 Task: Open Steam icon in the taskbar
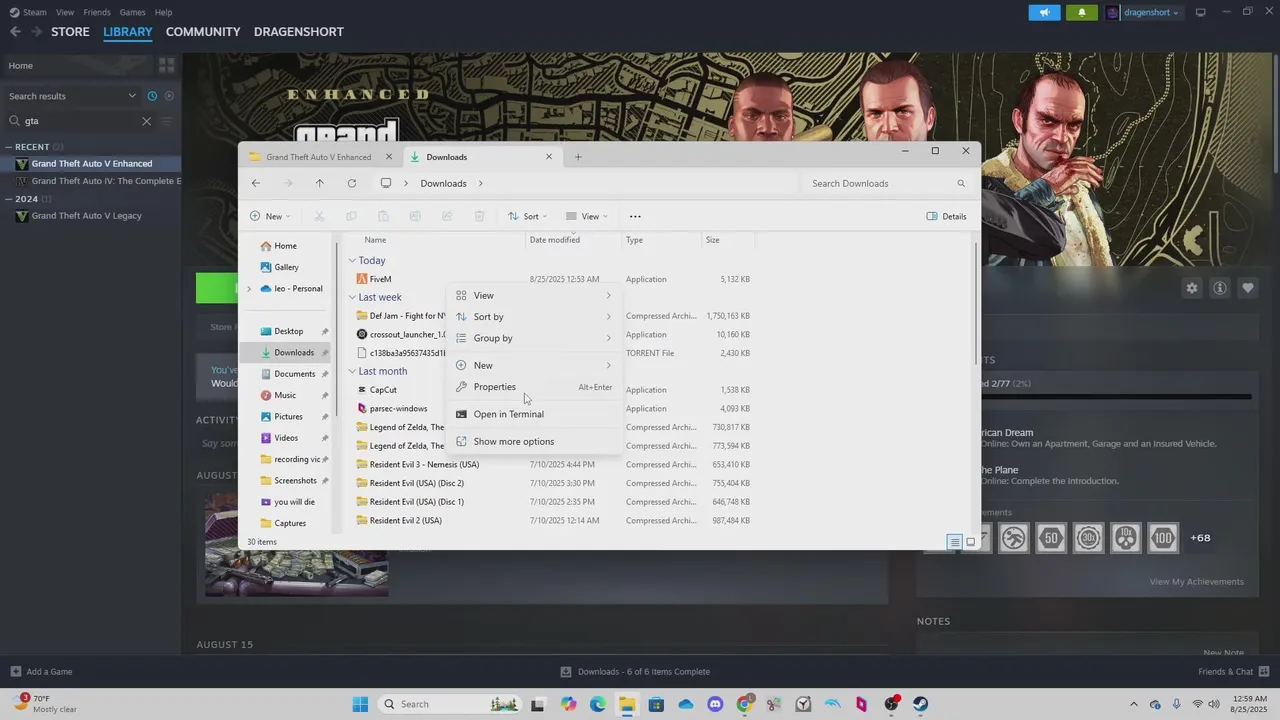[920, 704]
